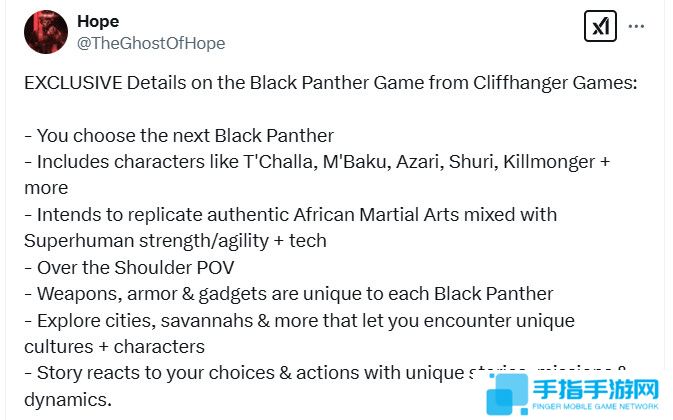Open the Hope display name link
This screenshot has width=673, height=420.
98,21
